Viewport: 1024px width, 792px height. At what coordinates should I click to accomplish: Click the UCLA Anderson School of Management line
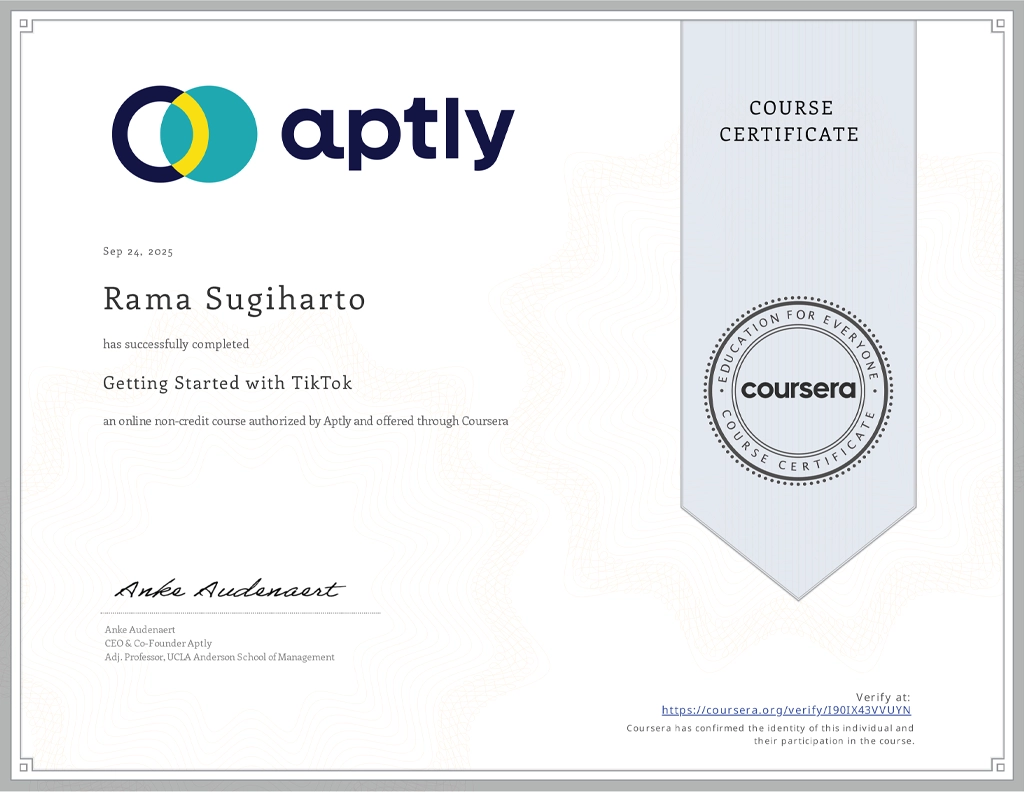(219, 657)
